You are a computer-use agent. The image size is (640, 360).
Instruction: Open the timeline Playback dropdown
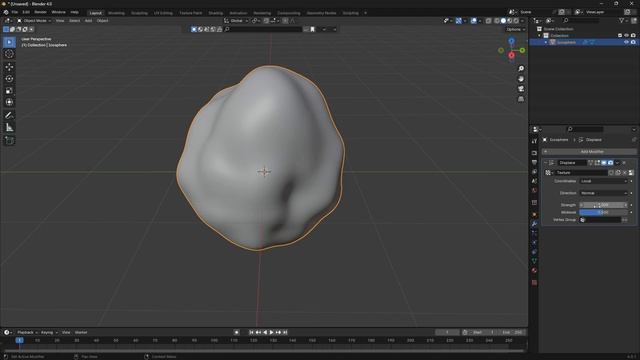pos(27,333)
